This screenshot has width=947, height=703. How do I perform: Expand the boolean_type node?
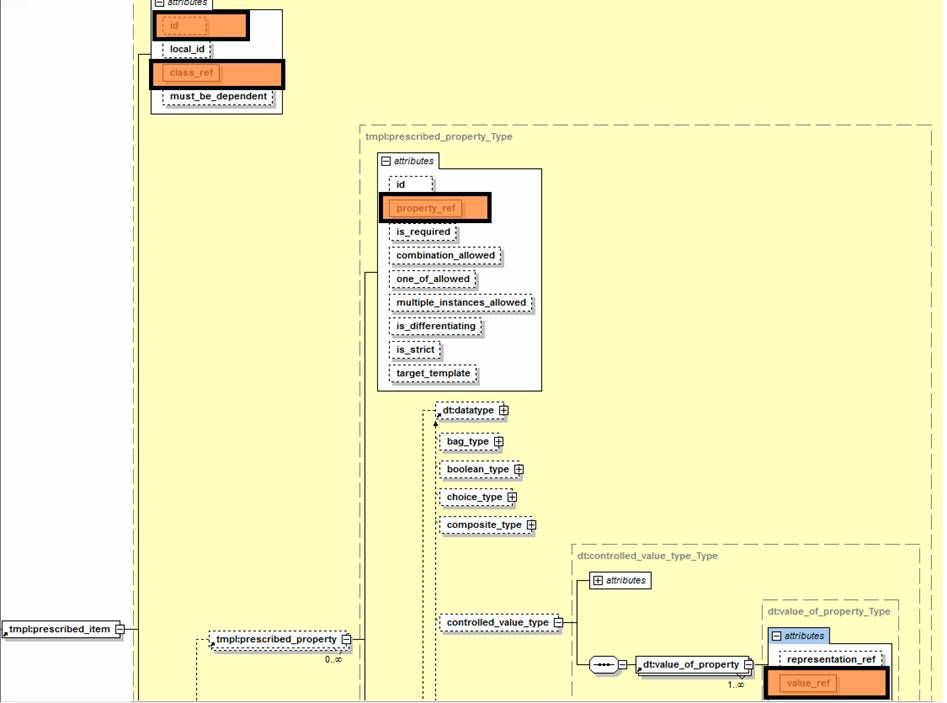[518, 469]
